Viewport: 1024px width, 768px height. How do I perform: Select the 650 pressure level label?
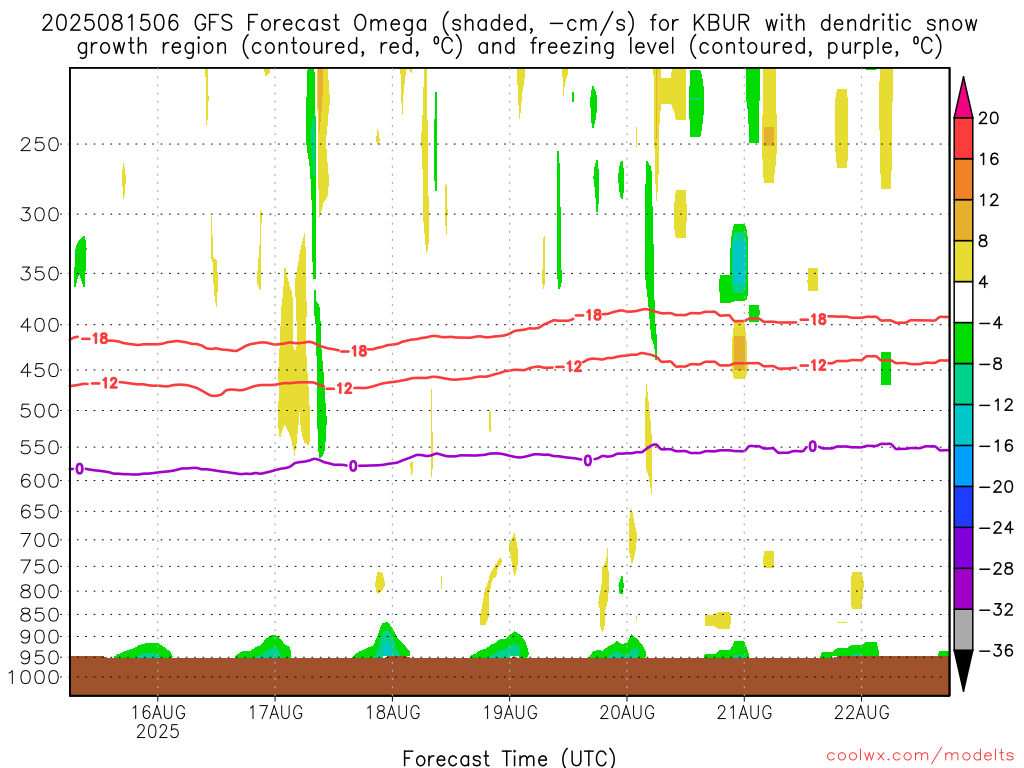pos(40,511)
